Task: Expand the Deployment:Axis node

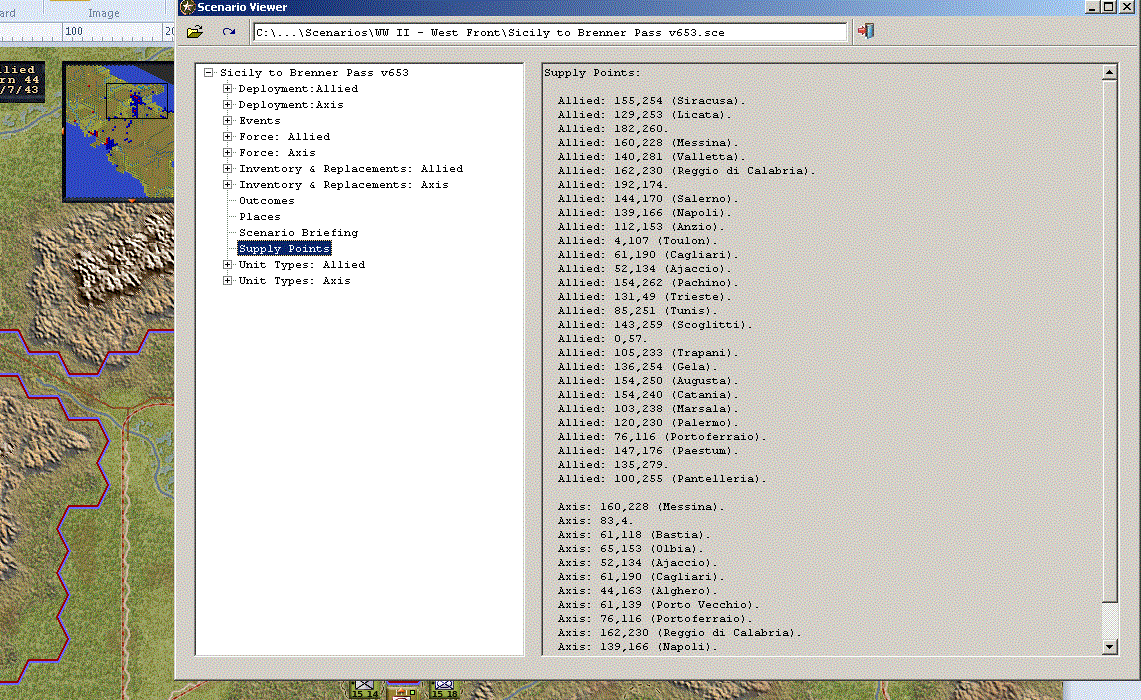Action: pos(228,105)
